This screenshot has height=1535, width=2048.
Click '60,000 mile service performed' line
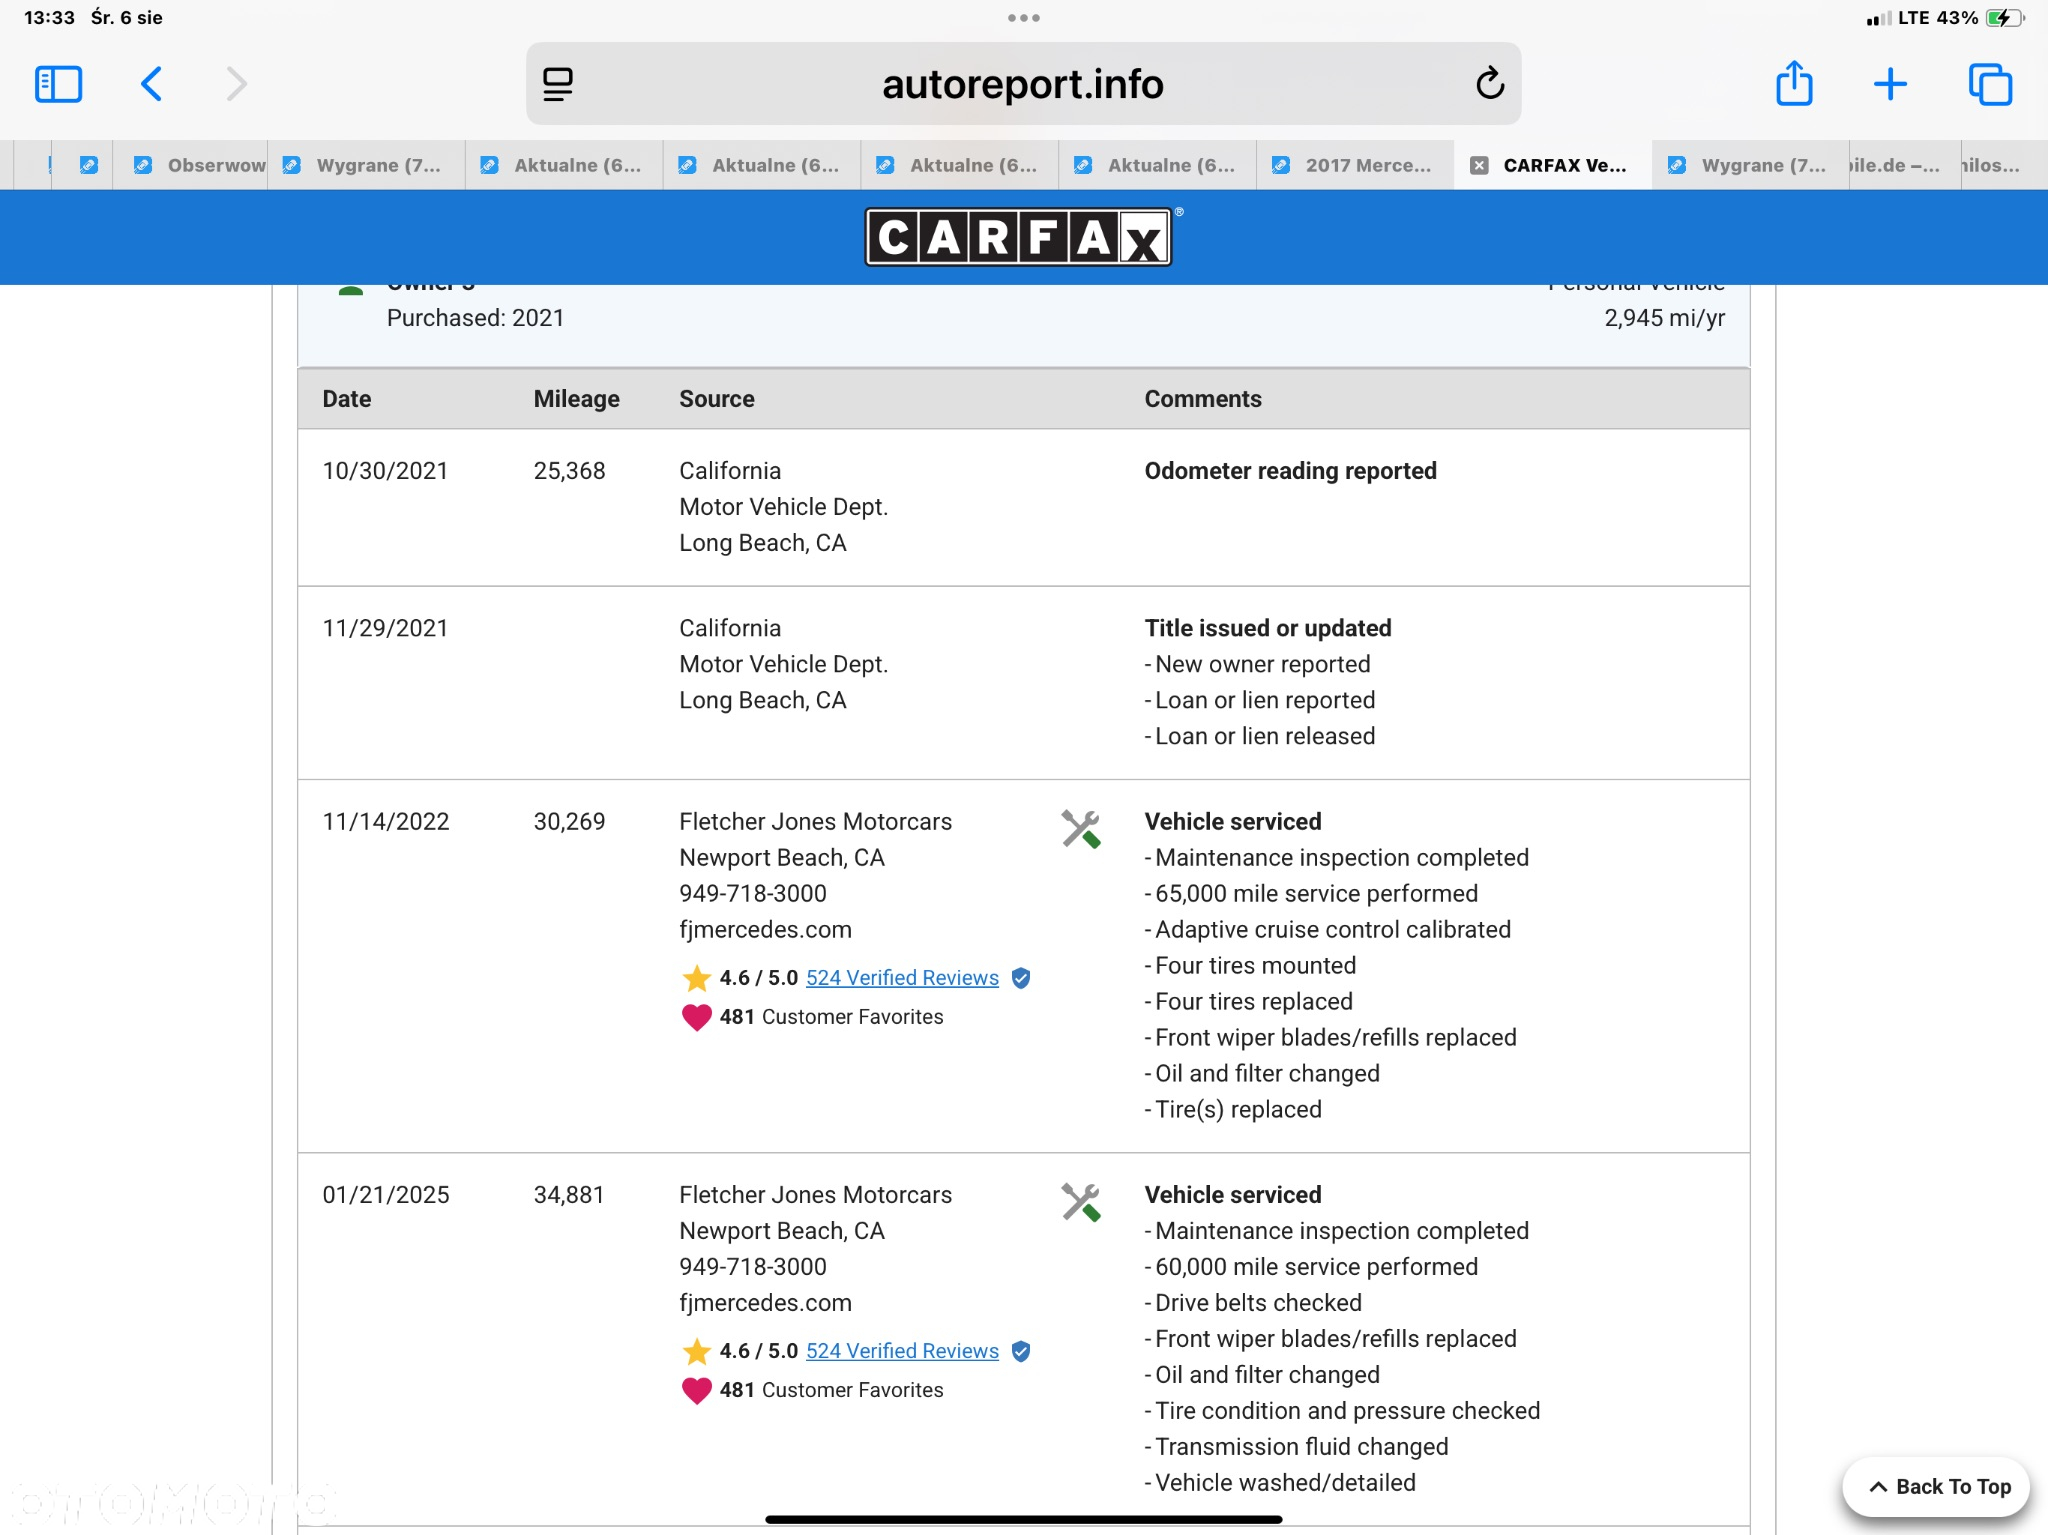[x=1311, y=1267]
